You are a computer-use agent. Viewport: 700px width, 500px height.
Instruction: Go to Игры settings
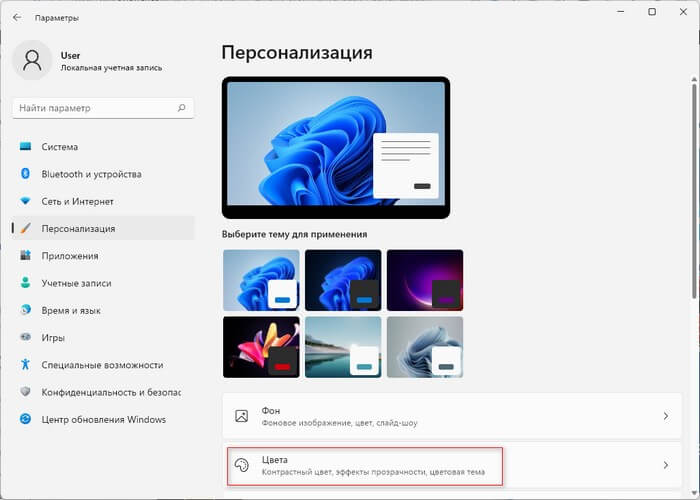pyautogui.click(x=103, y=337)
